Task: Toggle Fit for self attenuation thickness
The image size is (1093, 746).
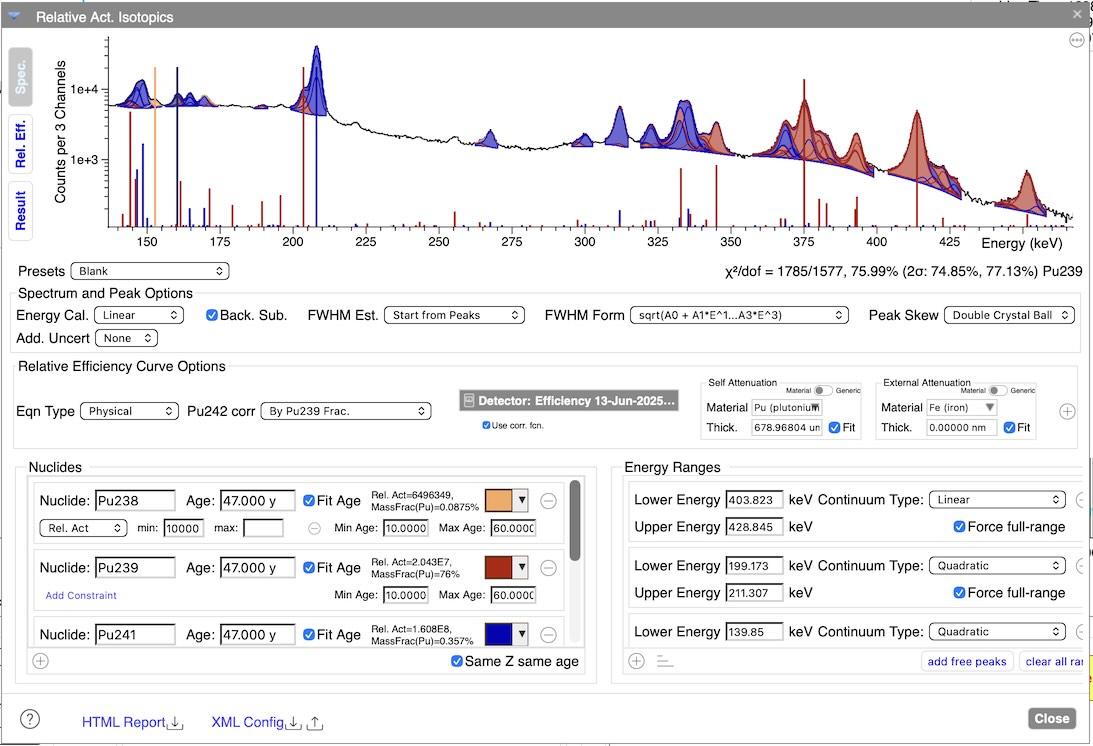Action: click(834, 427)
